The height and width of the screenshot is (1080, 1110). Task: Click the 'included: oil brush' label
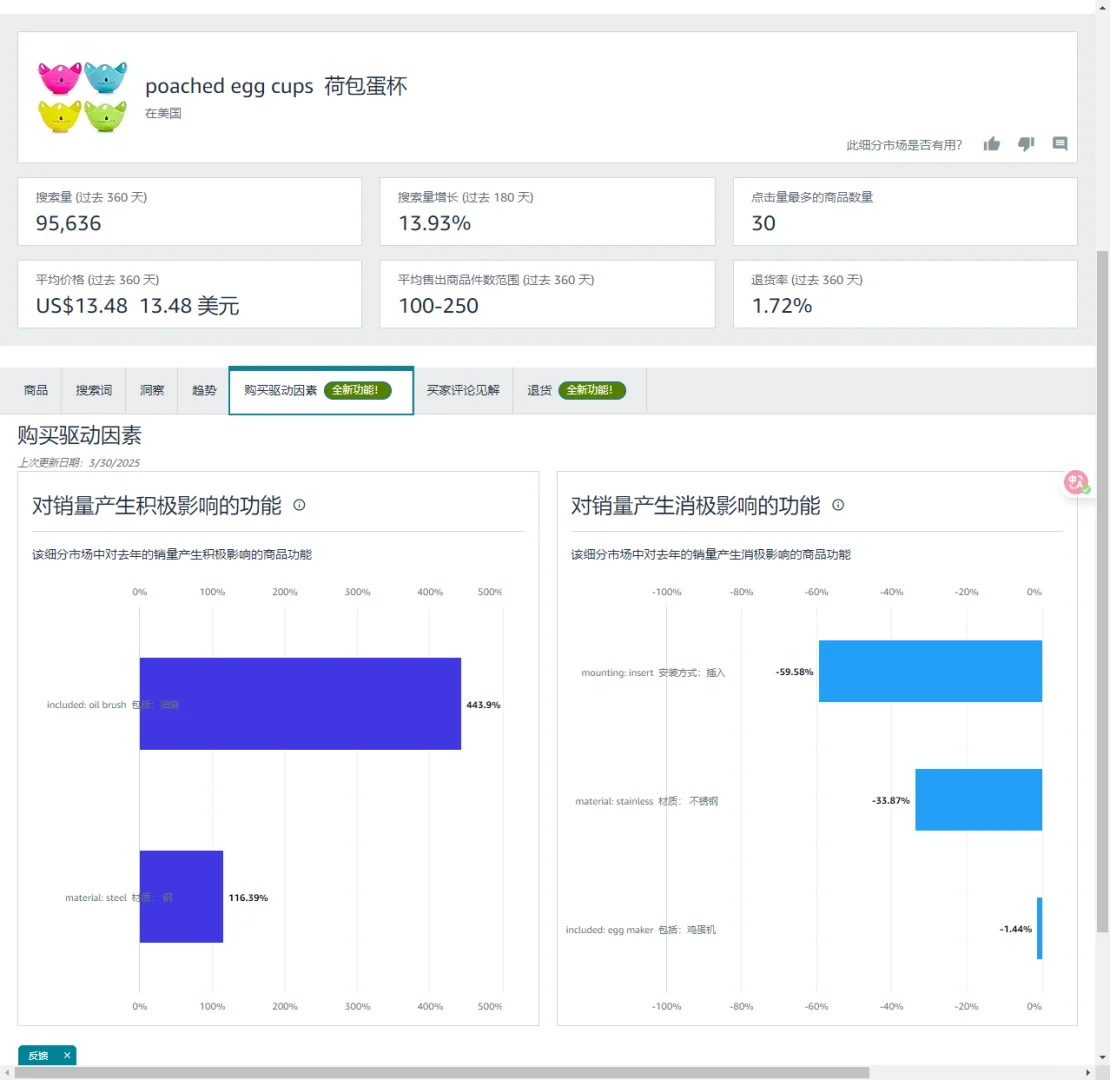click(x=86, y=704)
